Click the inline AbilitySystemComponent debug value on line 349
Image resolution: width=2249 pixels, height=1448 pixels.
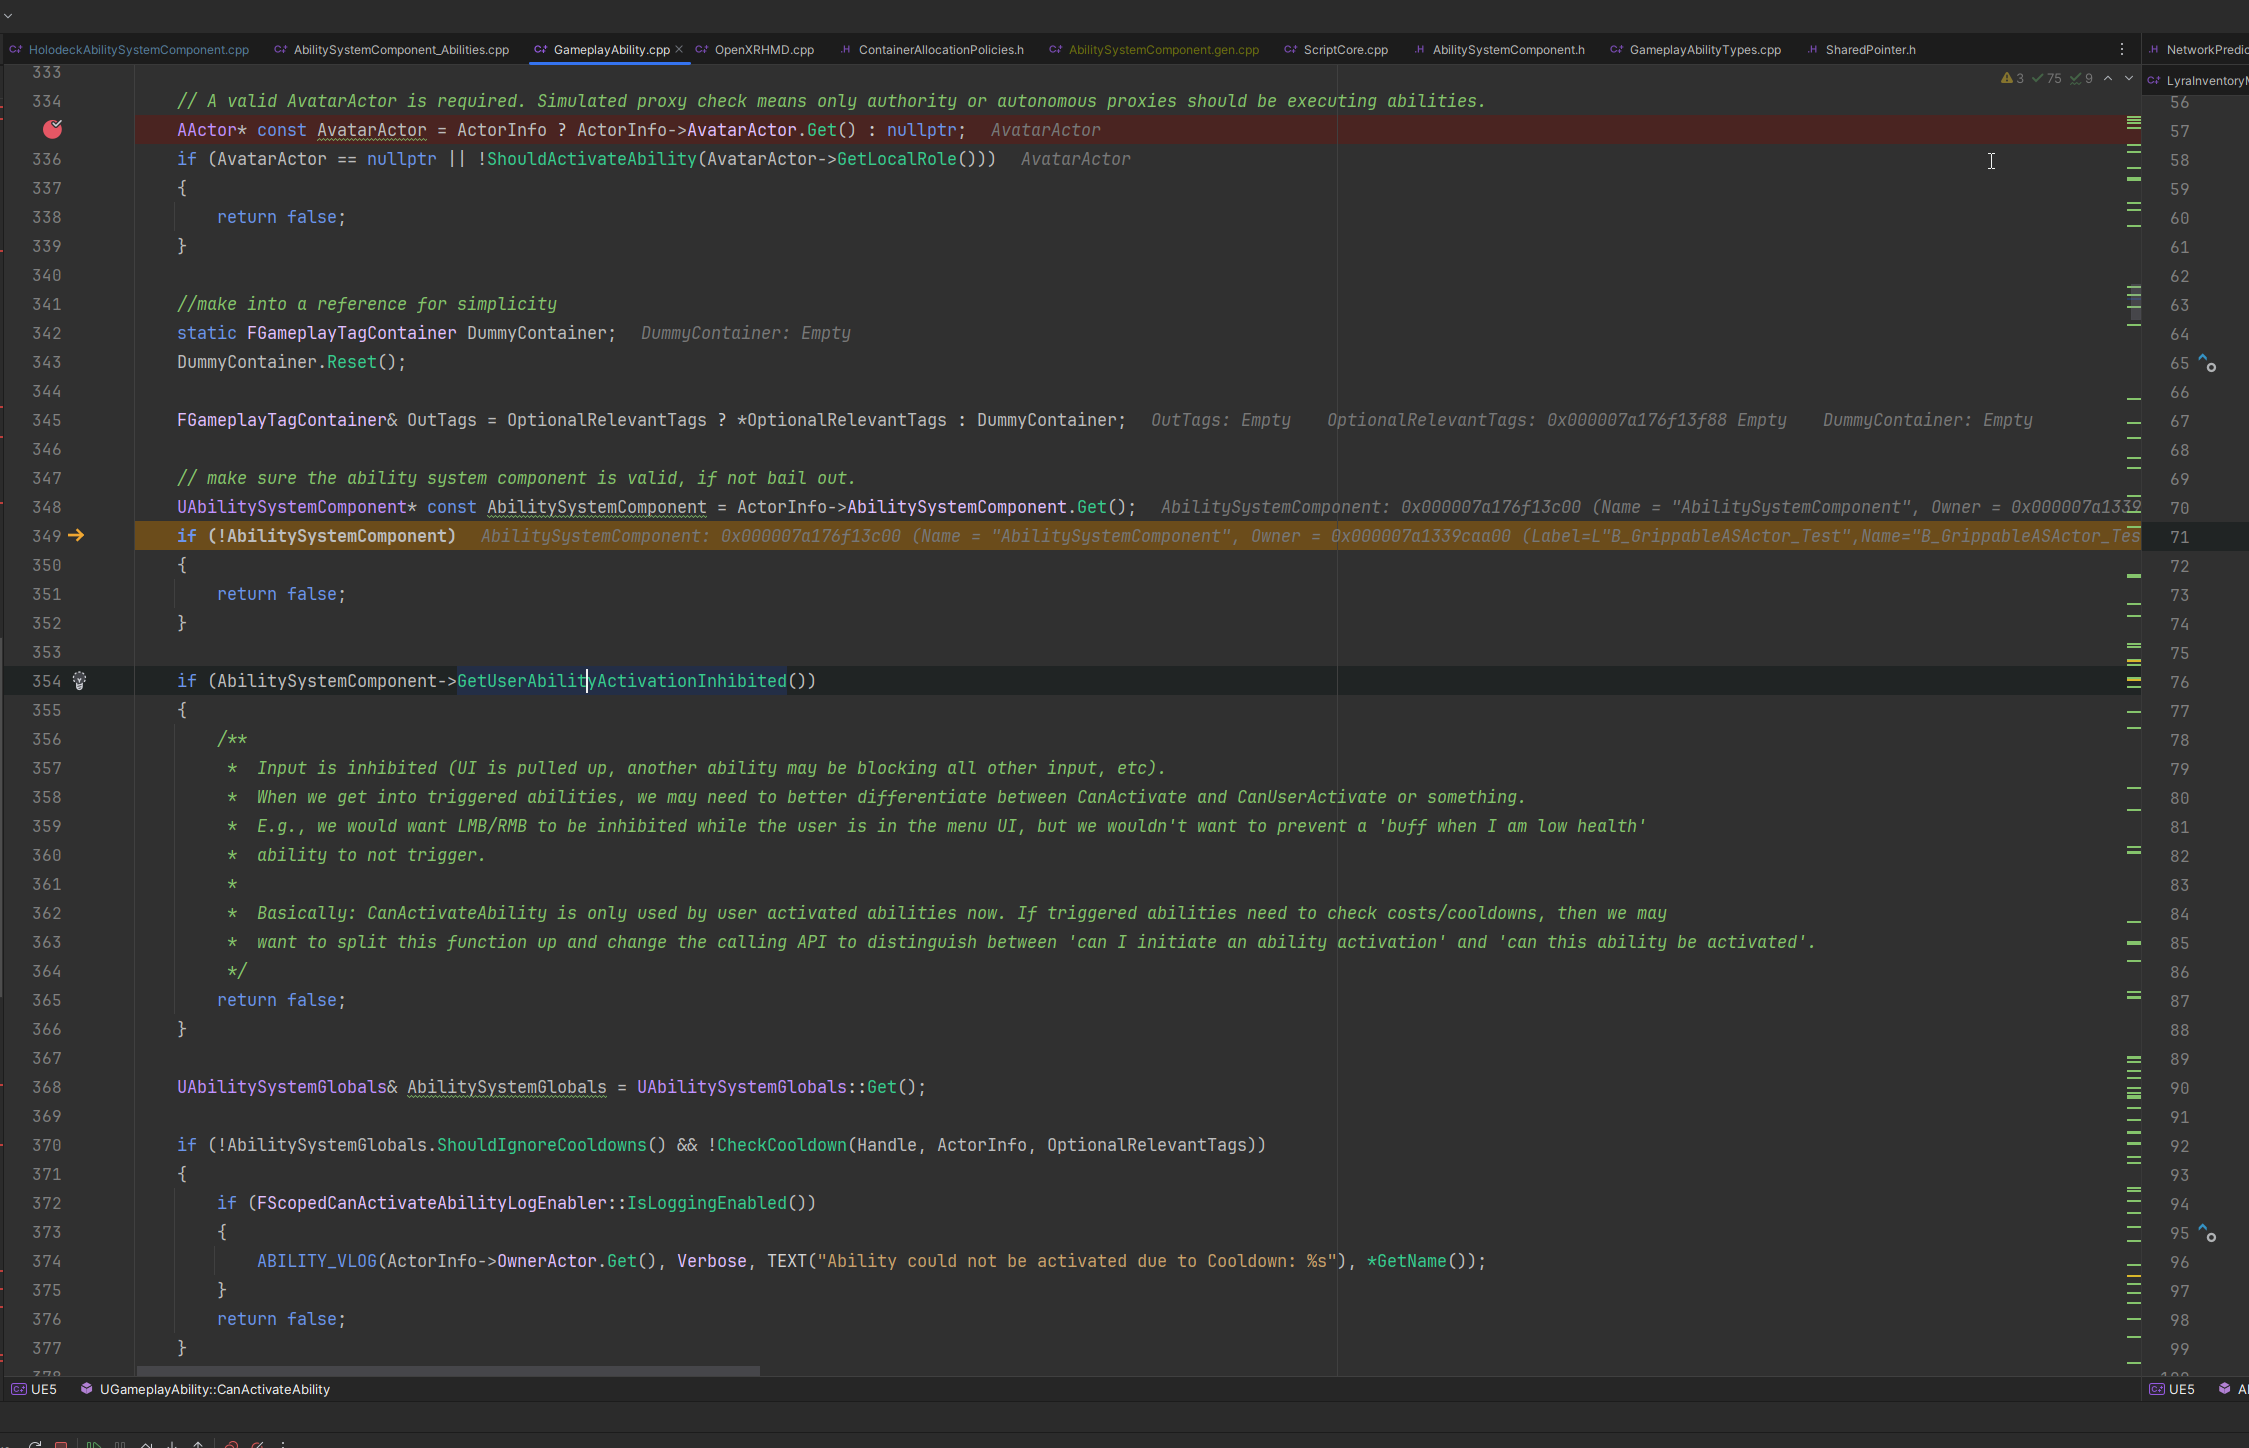(1310, 536)
